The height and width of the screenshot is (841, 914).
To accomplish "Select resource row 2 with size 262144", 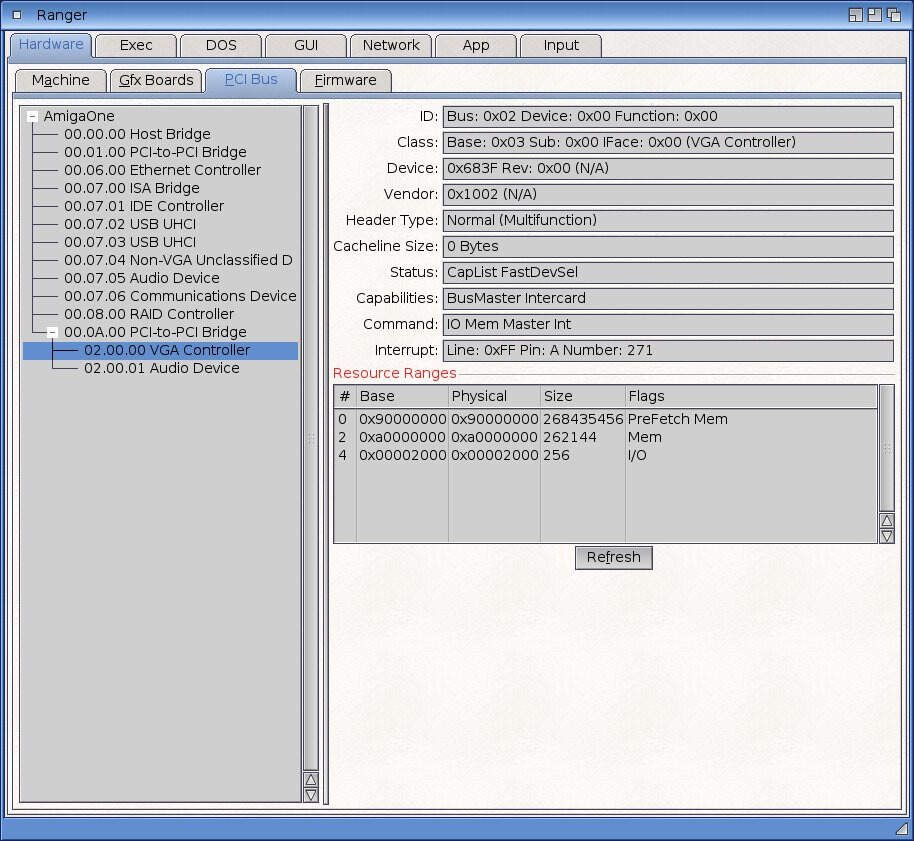I will [605, 438].
